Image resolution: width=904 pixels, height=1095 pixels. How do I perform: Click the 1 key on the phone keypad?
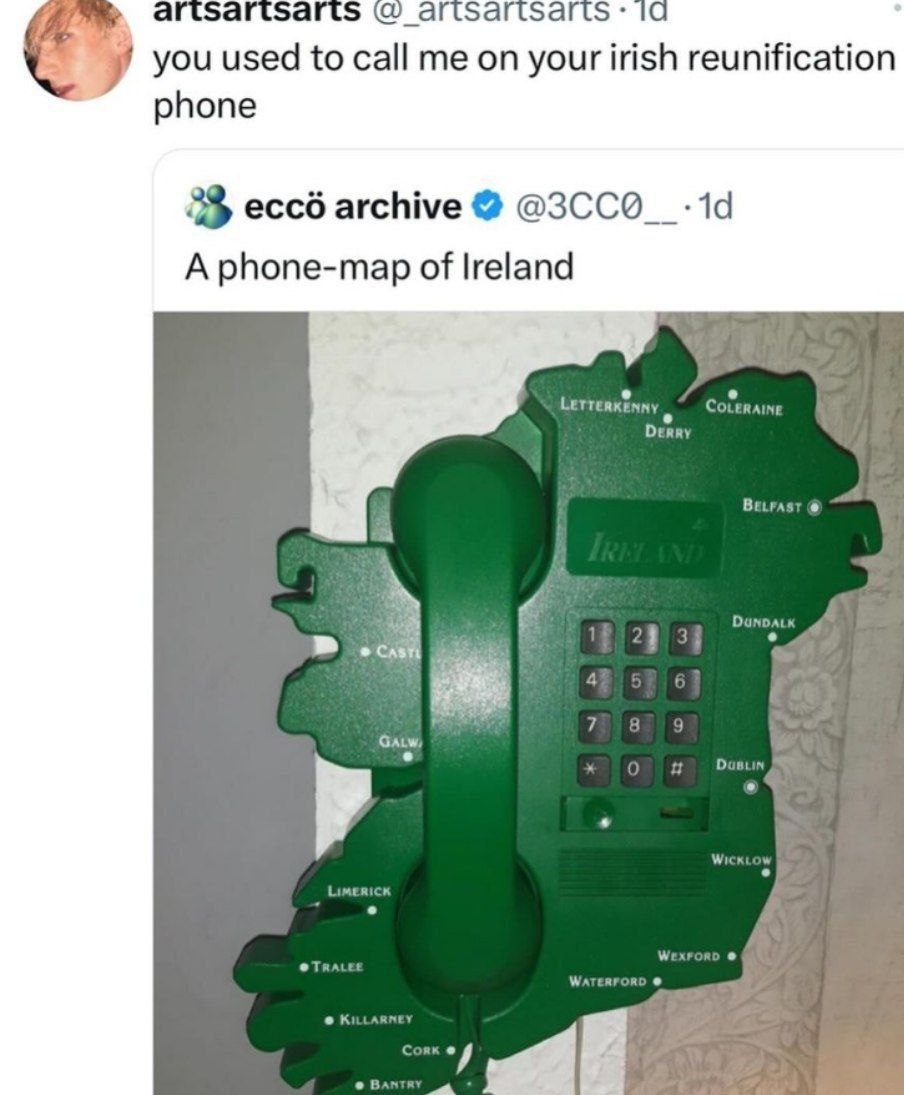[x=592, y=638]
